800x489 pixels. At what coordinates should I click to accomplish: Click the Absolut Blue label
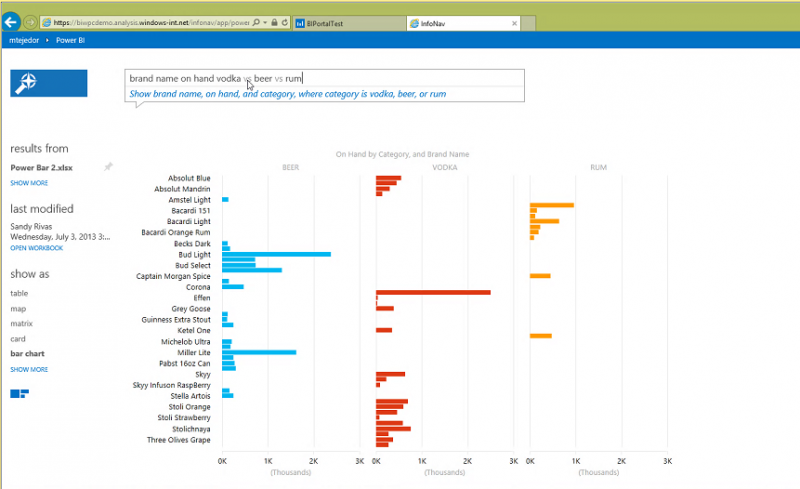pyautogui.click(x=189, y=178)
